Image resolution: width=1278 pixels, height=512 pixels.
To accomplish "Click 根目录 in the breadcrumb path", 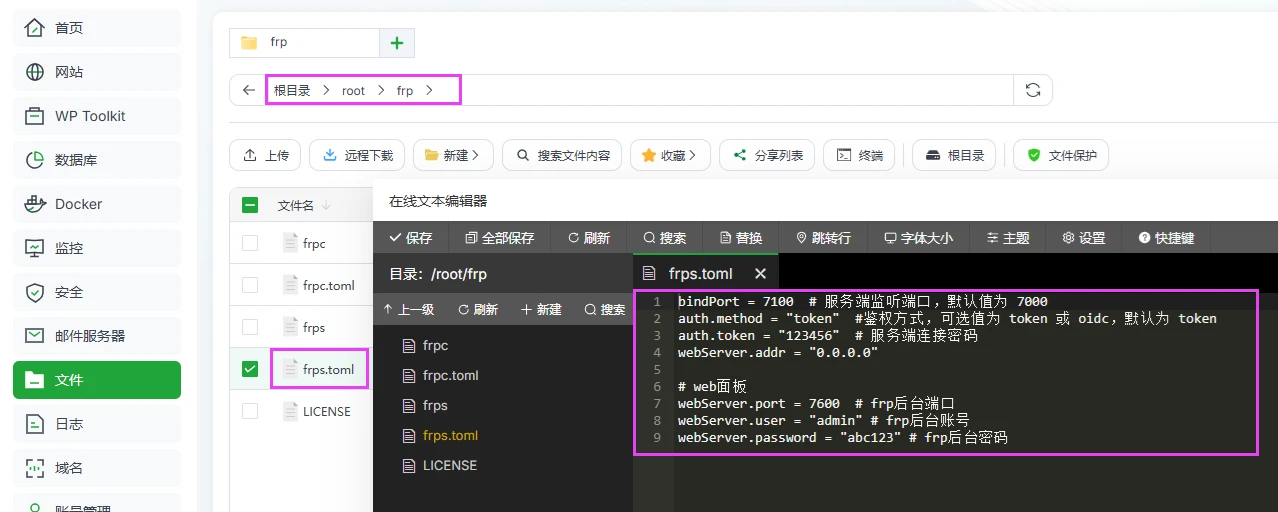I will click(292, 90).
